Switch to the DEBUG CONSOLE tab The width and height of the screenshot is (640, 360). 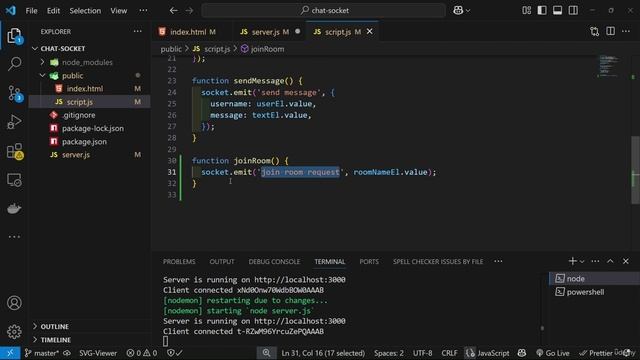tap(274, 262)
